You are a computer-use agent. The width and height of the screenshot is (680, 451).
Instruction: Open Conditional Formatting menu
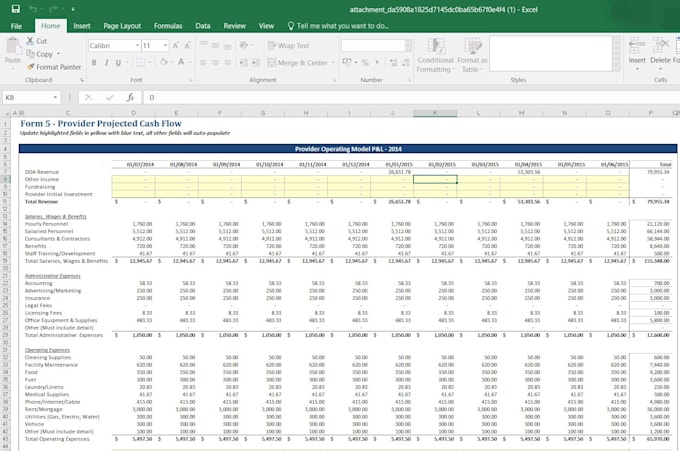tap(435, 56)
